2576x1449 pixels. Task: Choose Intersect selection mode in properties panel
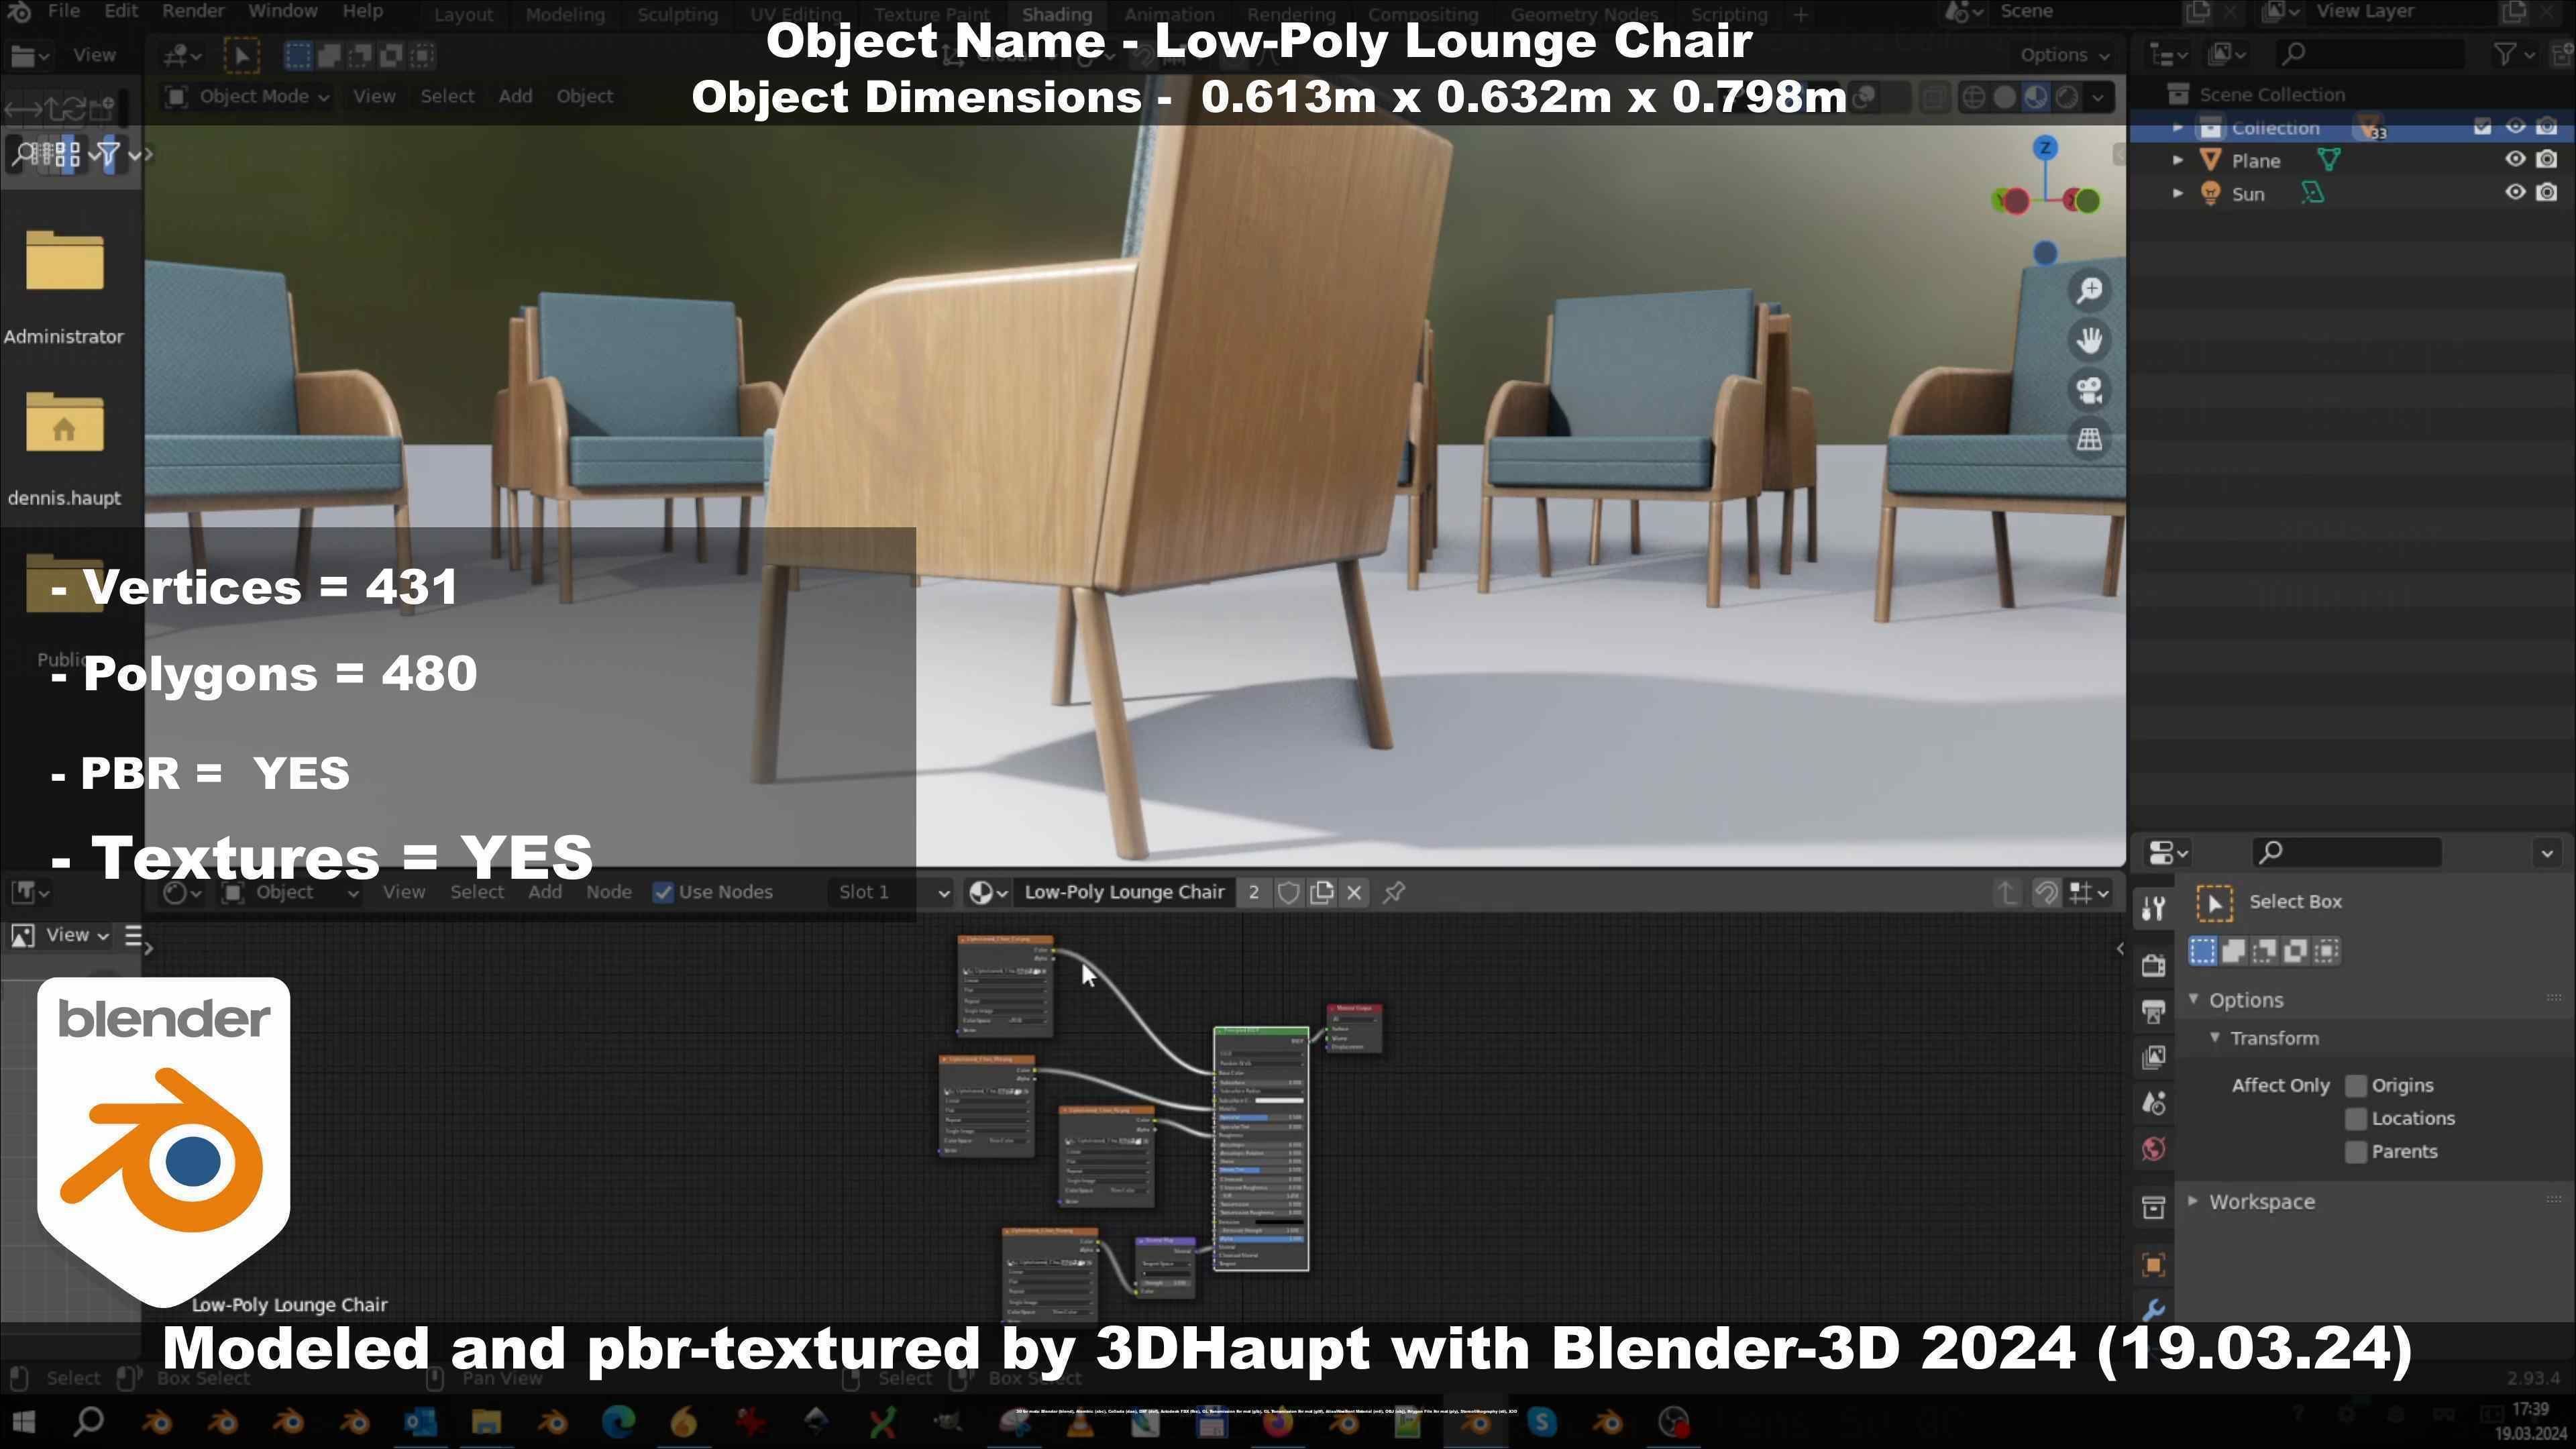click(x=2326, y=951)
